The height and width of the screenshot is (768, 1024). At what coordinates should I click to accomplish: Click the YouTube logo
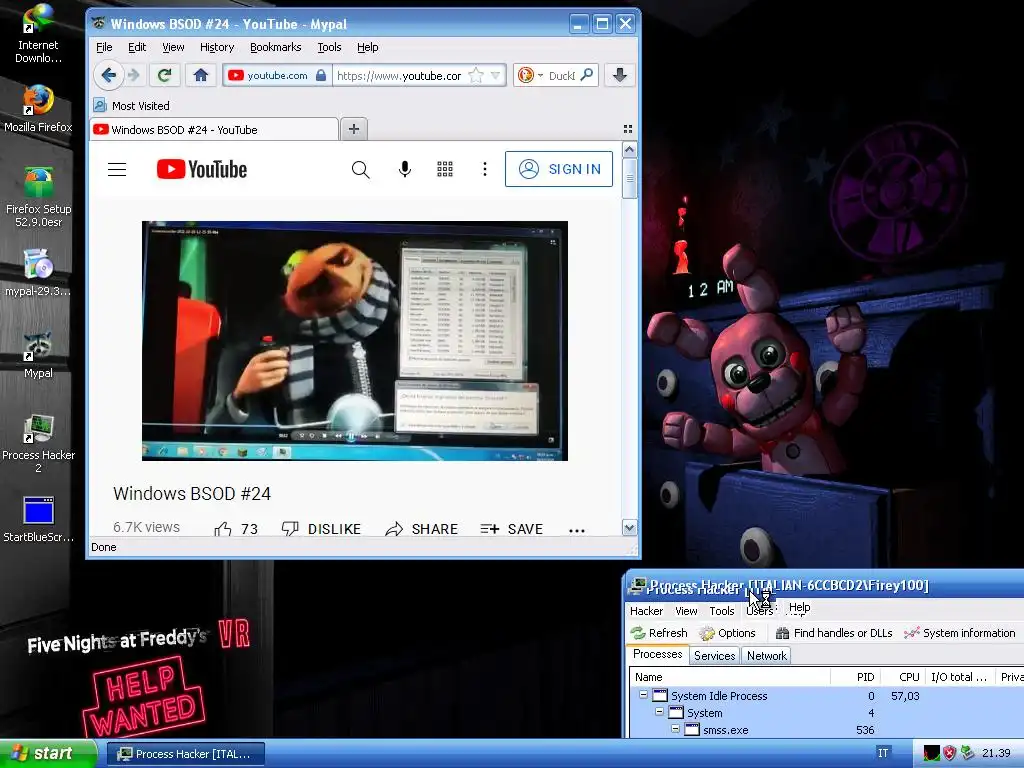click(202, 170)
